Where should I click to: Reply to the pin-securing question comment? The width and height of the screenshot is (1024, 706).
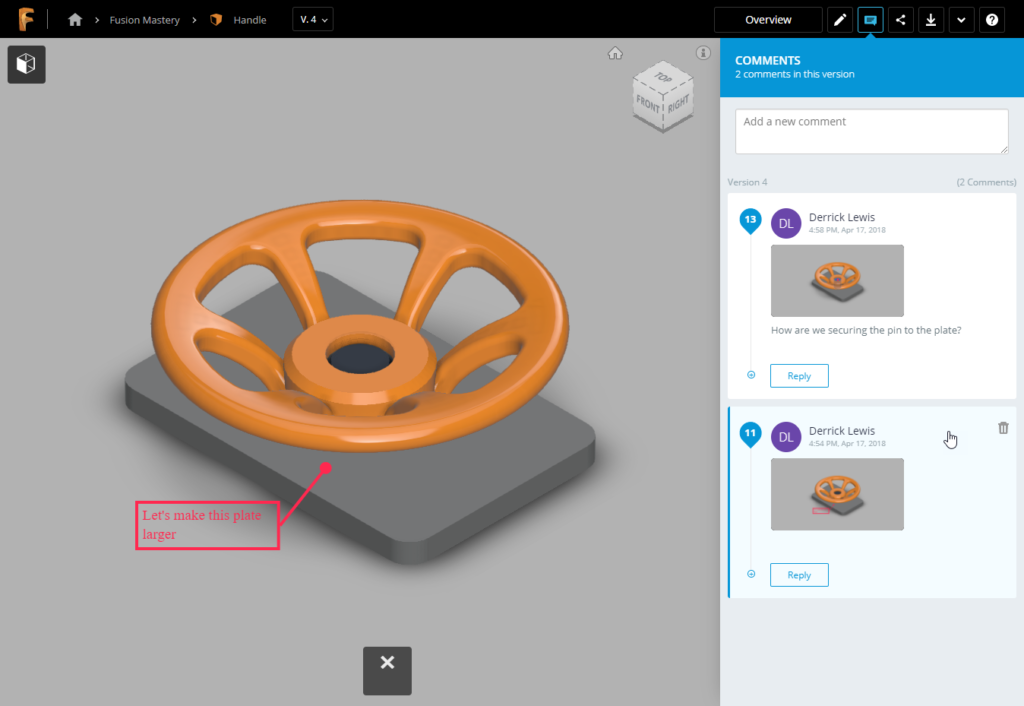799,375
